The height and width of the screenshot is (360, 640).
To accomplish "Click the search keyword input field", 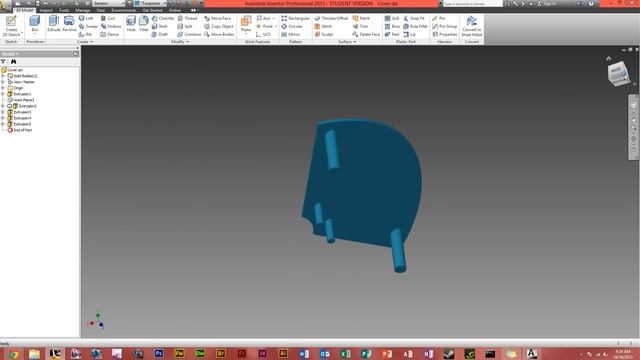I will click(472, 3).
